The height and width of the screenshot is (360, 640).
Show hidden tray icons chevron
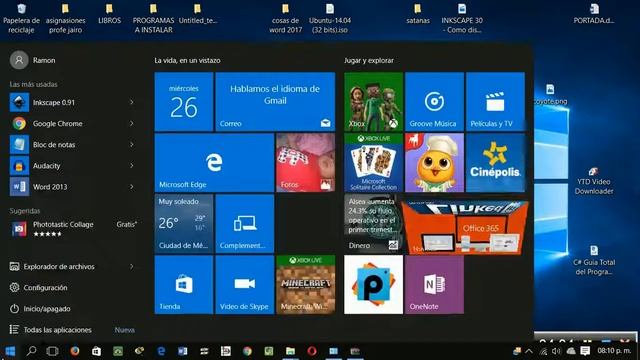pyautogui.click(x=529, y=351)
